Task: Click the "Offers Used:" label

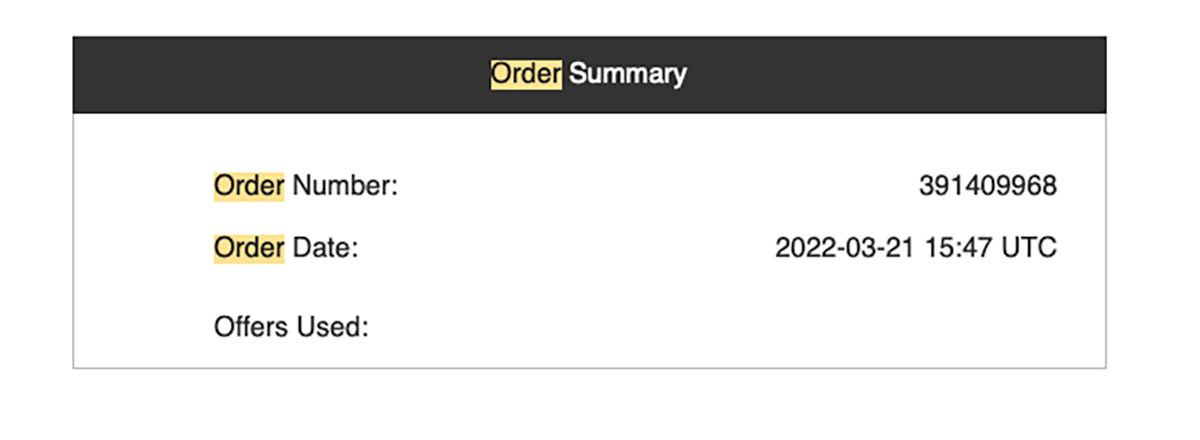Action: click(291, 326)
